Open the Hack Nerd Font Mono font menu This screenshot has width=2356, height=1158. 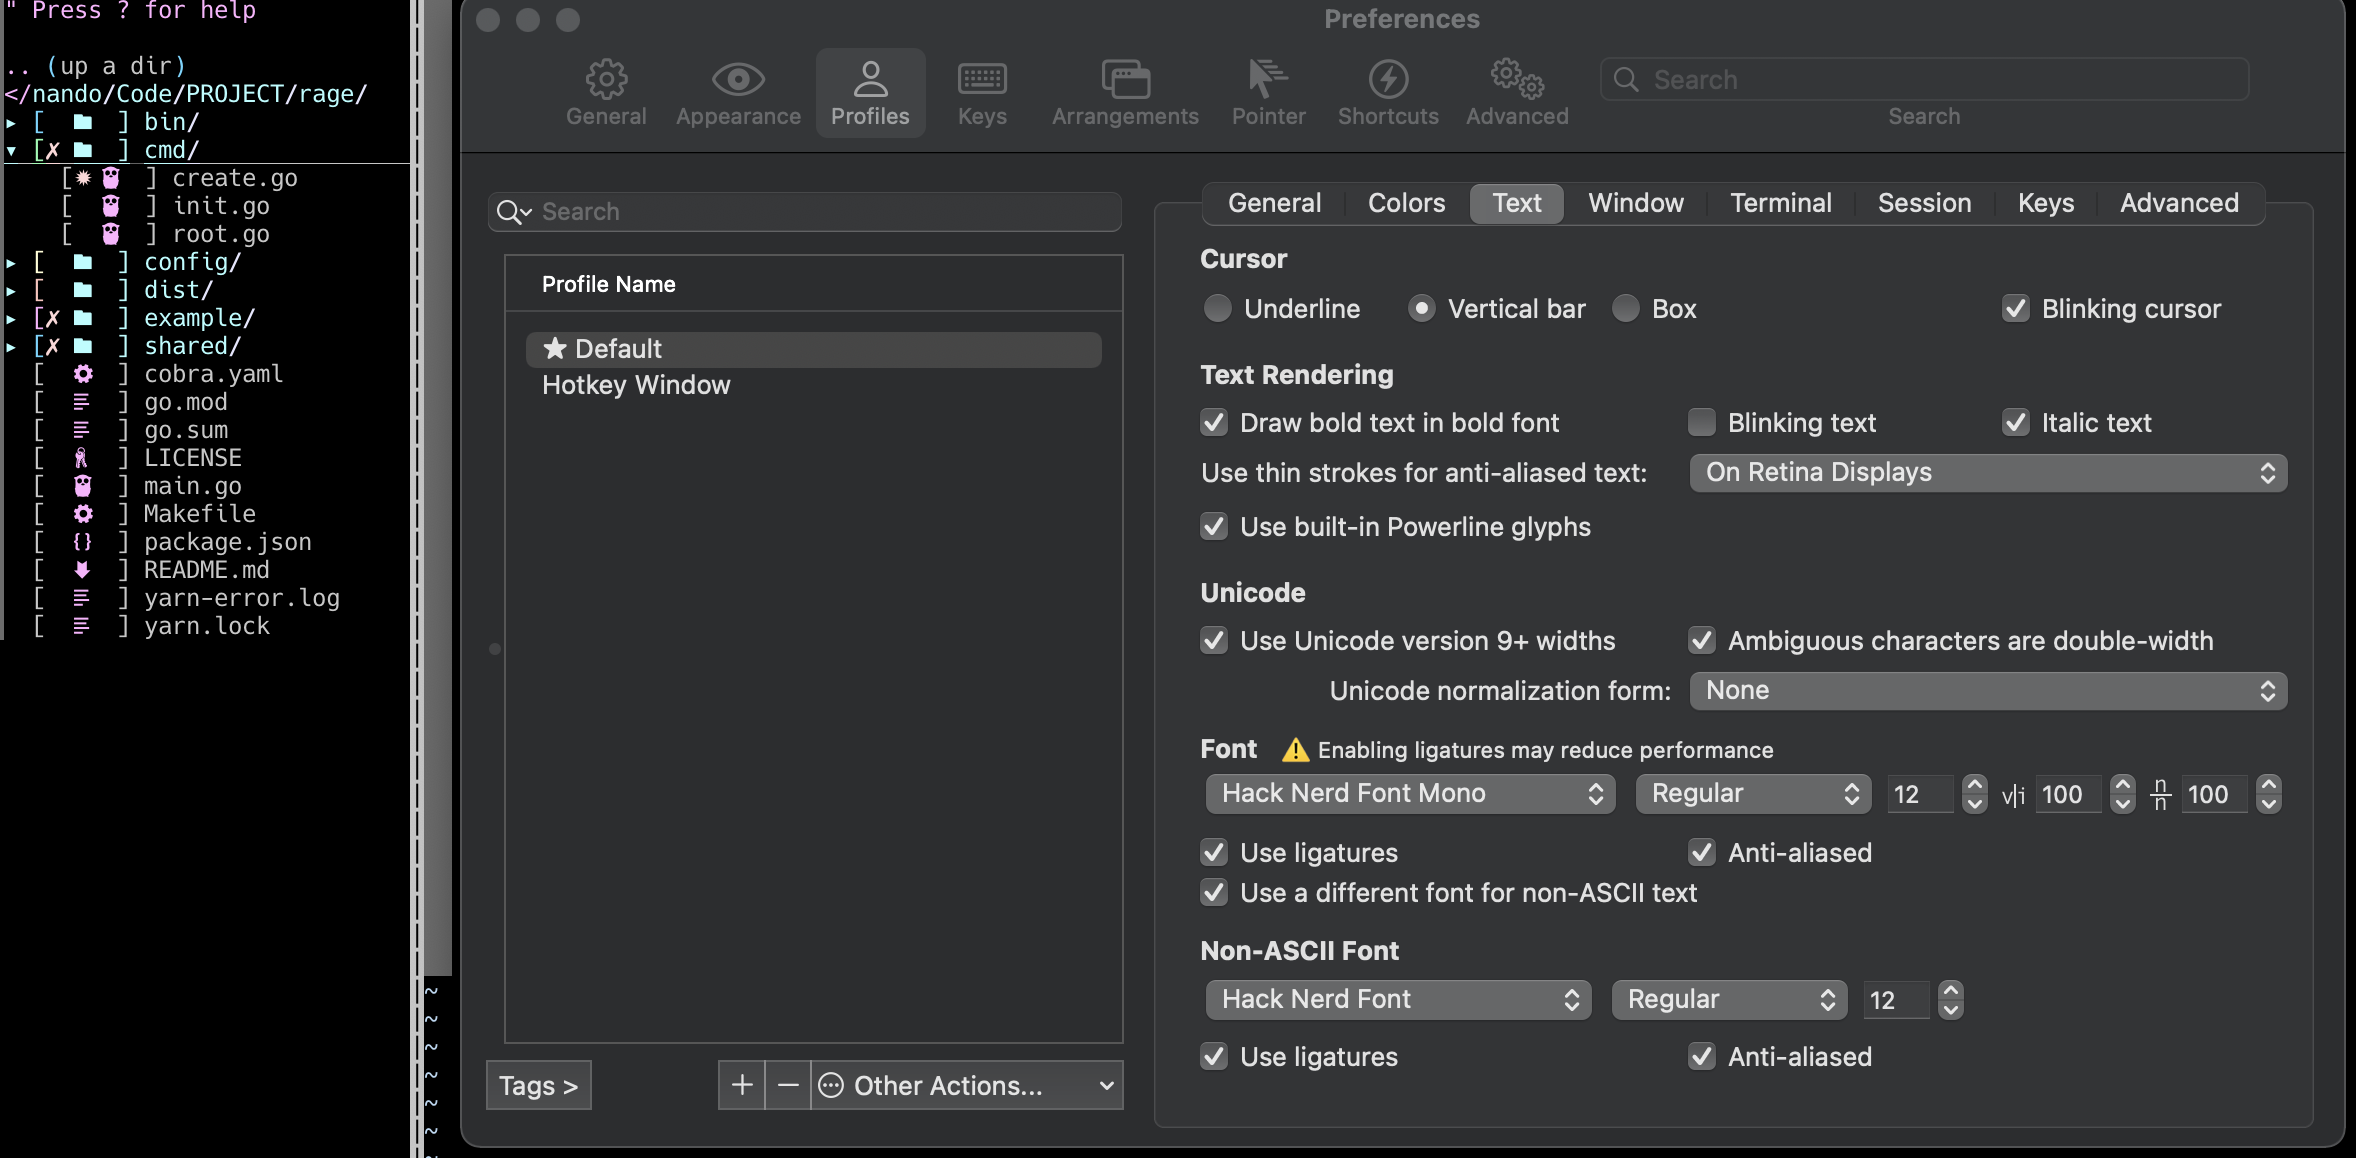[1408, 794]
